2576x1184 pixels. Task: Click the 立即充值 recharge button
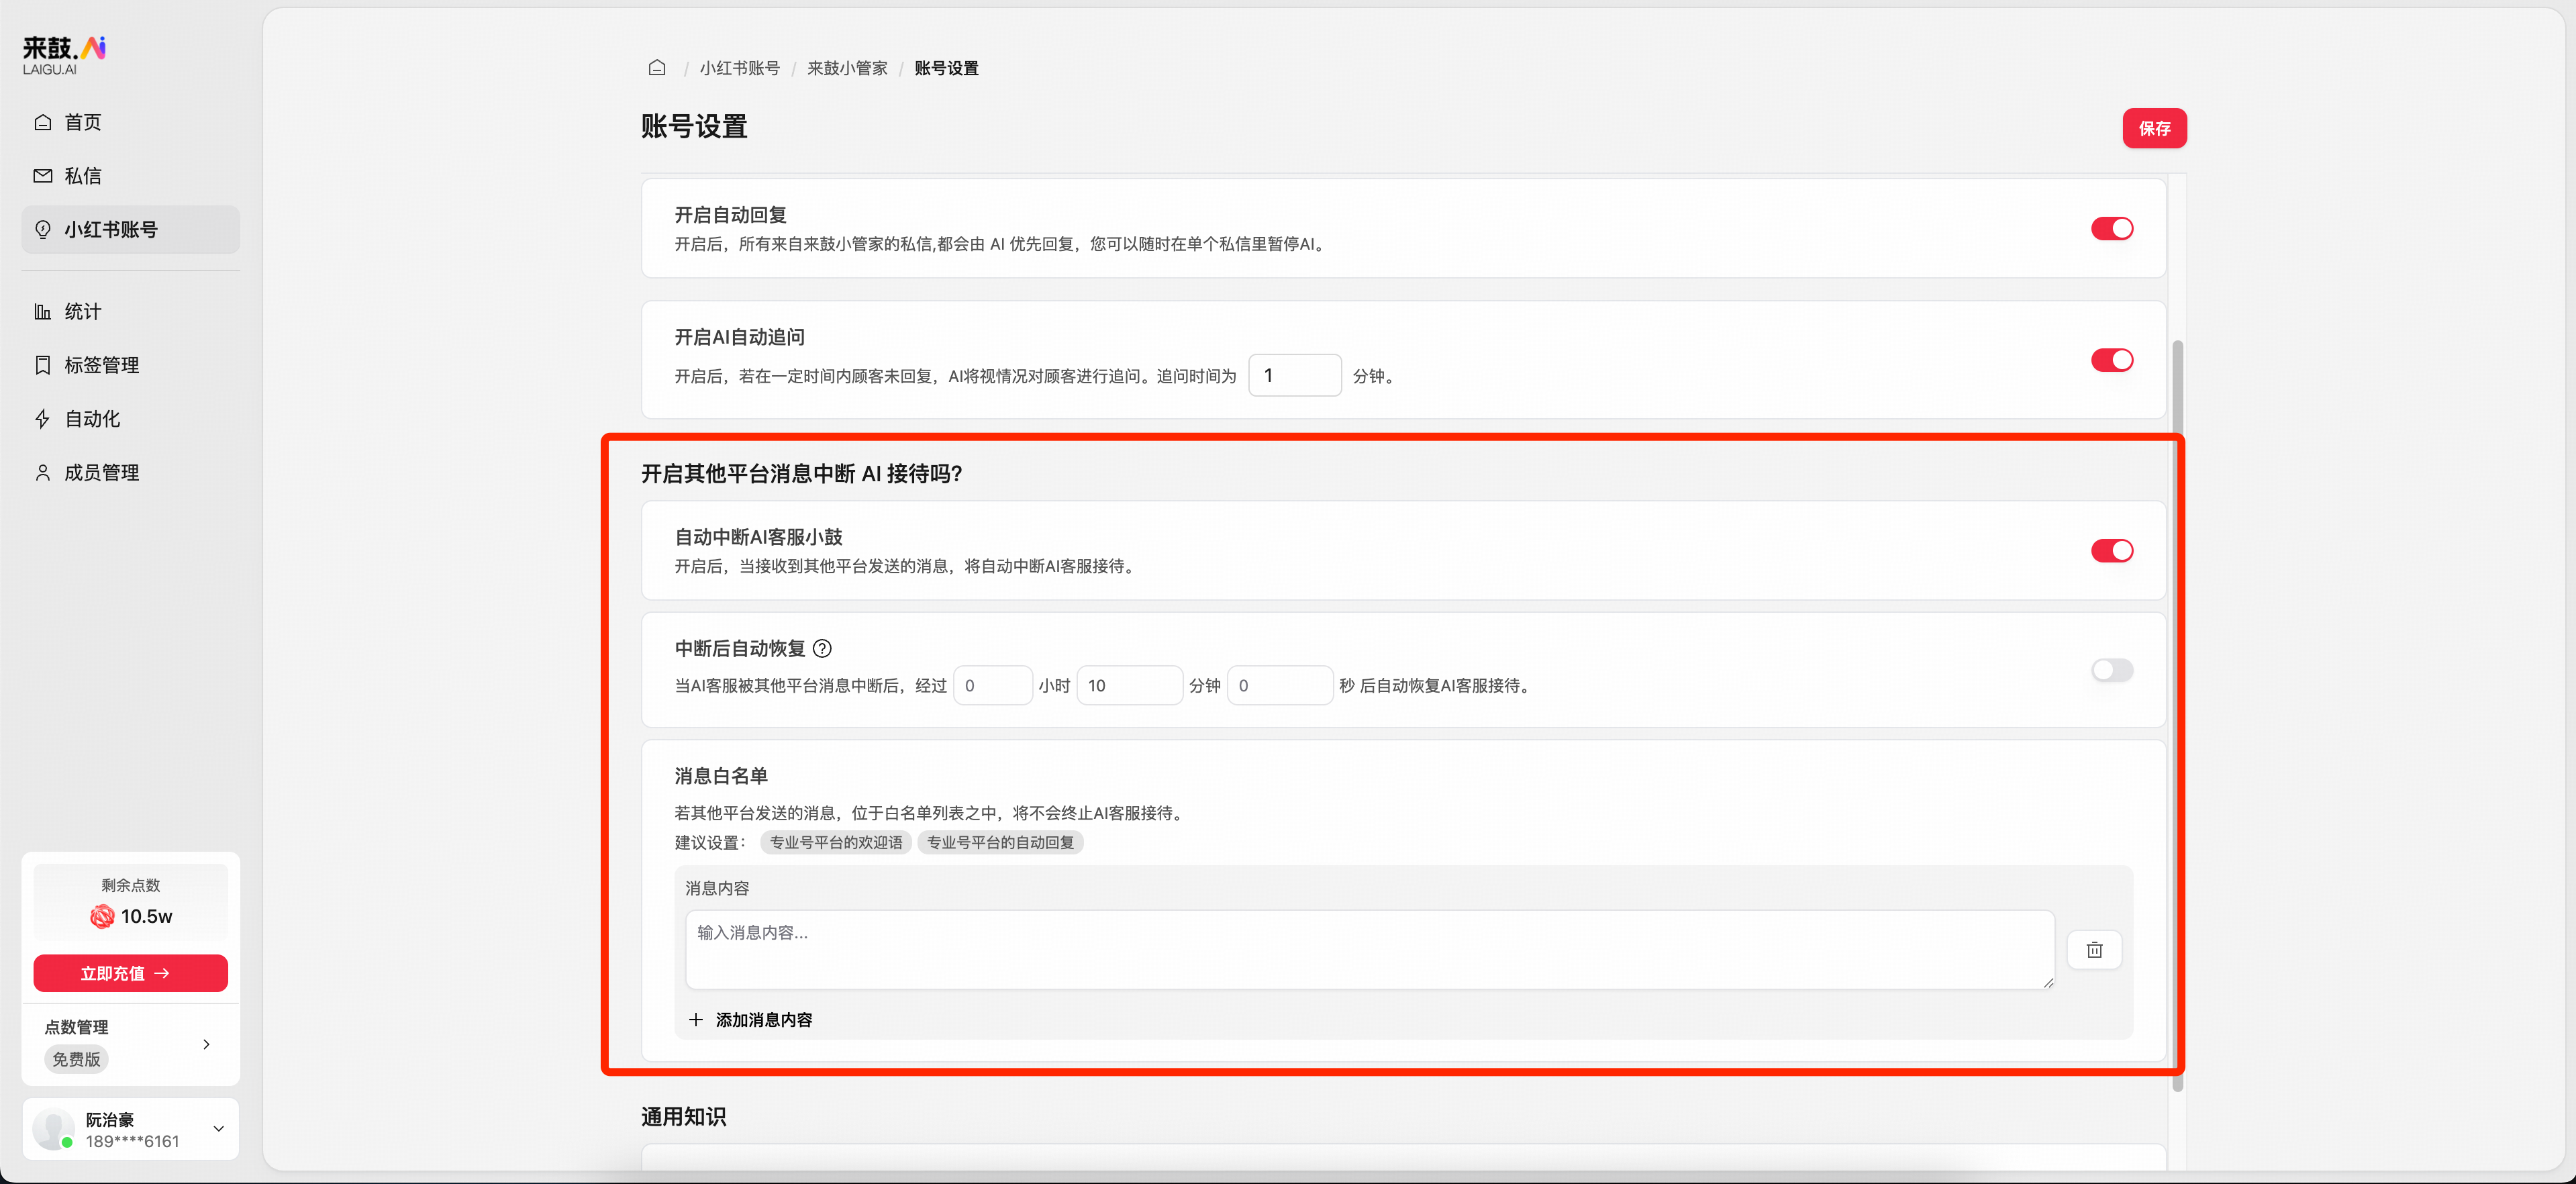(x=130, y=973)
